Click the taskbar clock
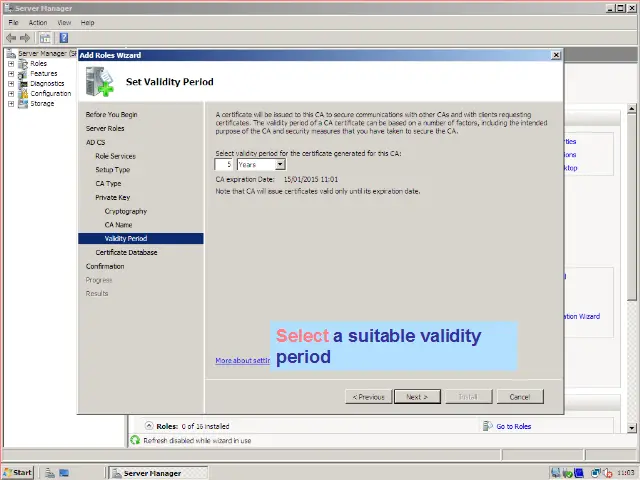 (625, 473)
